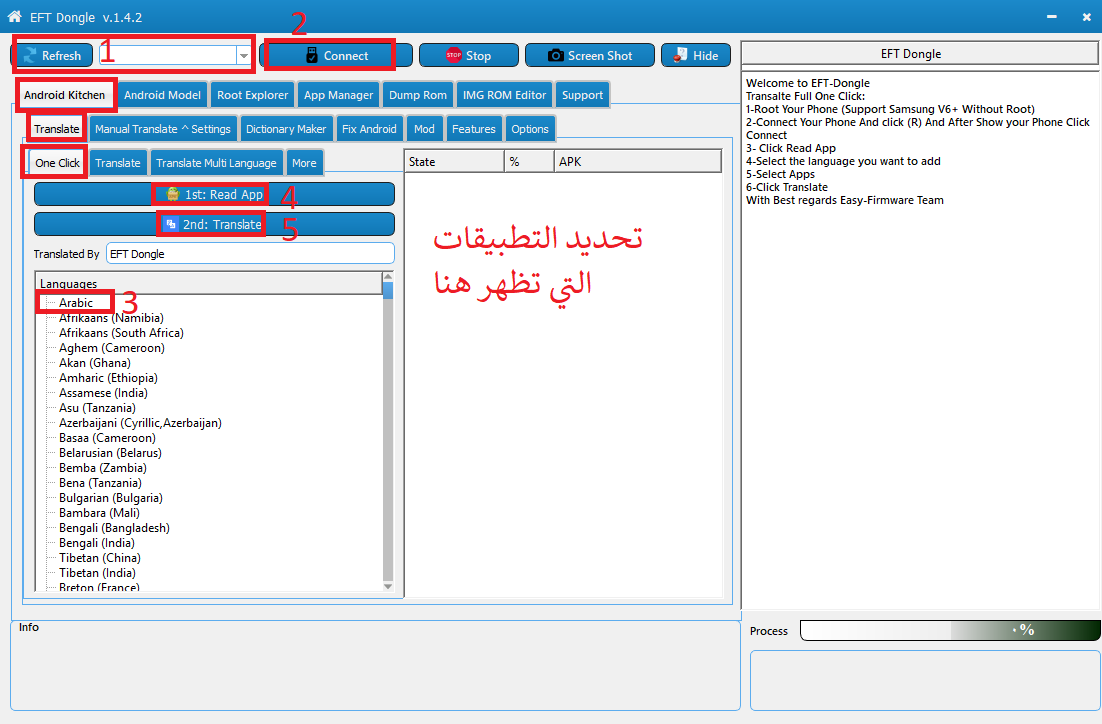Image resolution: width=1102 pixels, height=724 pixels.
Task: Select Aghem (Cameroon) language
Action: pyautogui.click(x=112, y=348)
